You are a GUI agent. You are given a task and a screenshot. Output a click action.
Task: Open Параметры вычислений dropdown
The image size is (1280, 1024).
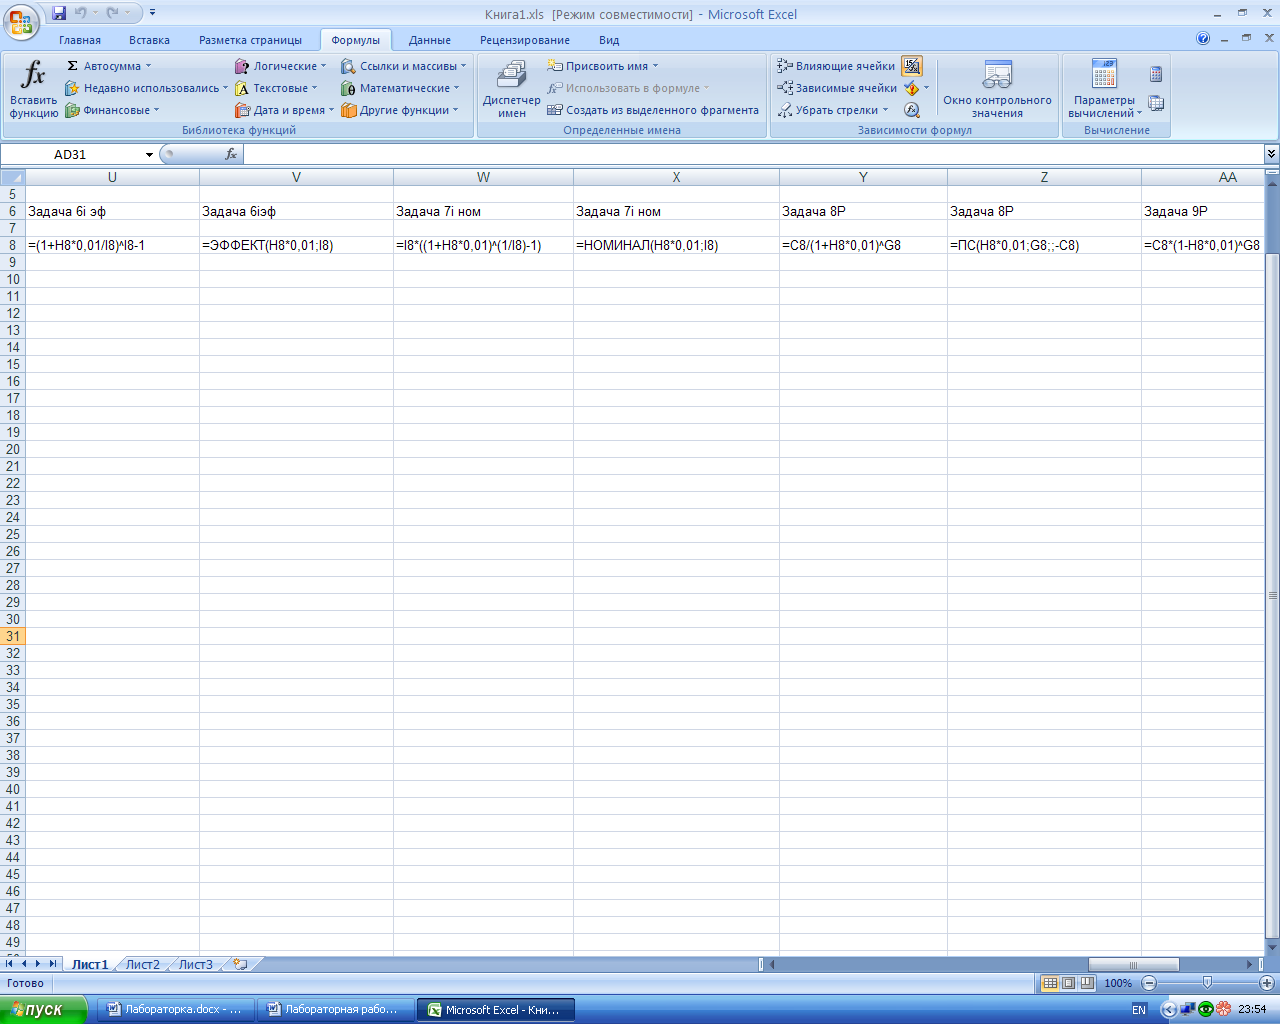pyautogui.click(x=1104, y=89)
